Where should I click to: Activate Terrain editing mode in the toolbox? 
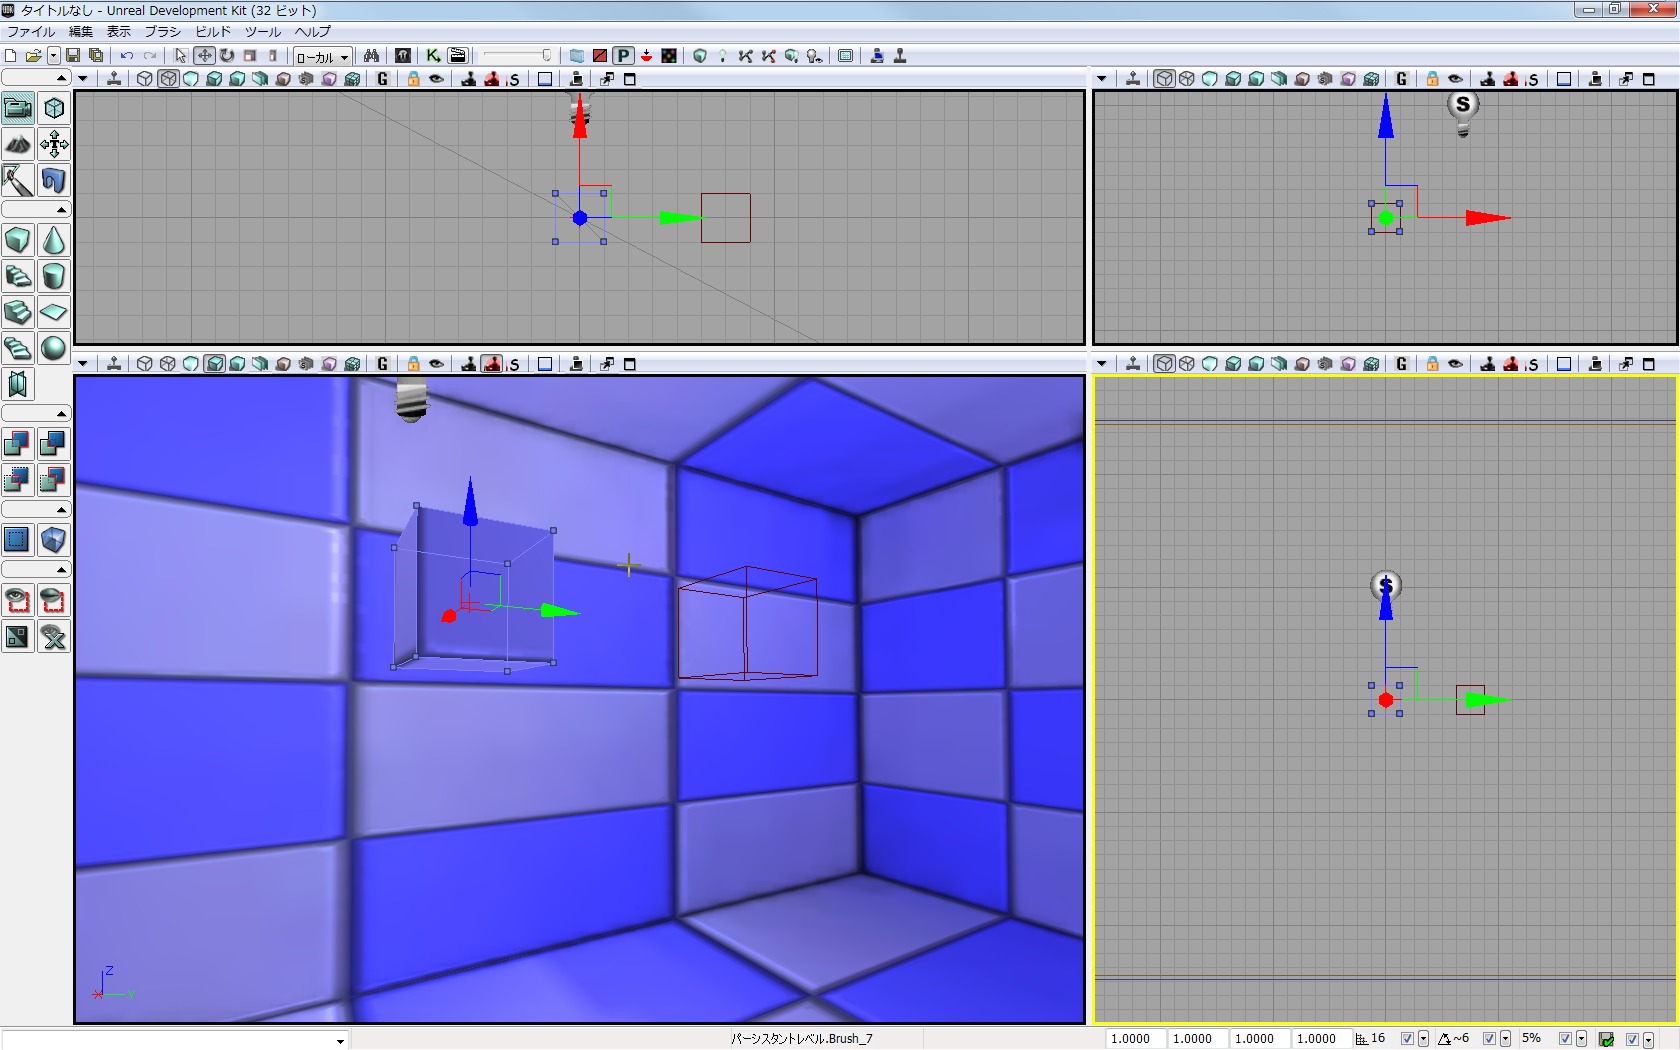tap(18, 145)
